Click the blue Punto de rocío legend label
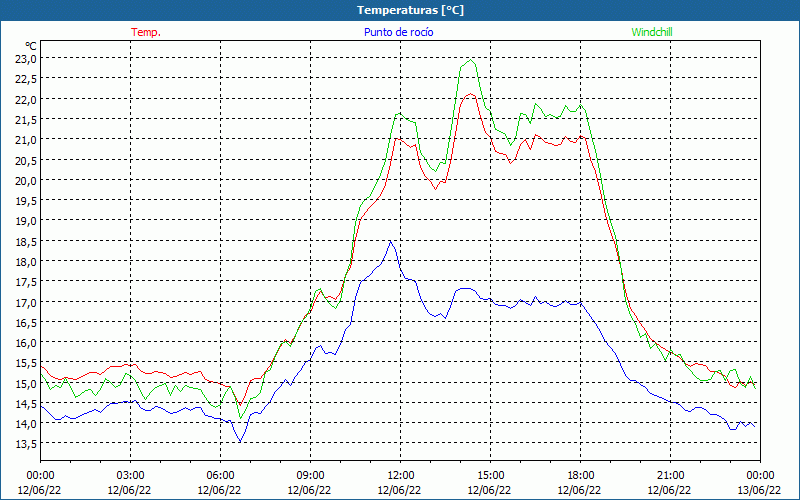Screen dimensions: 800x500 click(x=398, y=32)
